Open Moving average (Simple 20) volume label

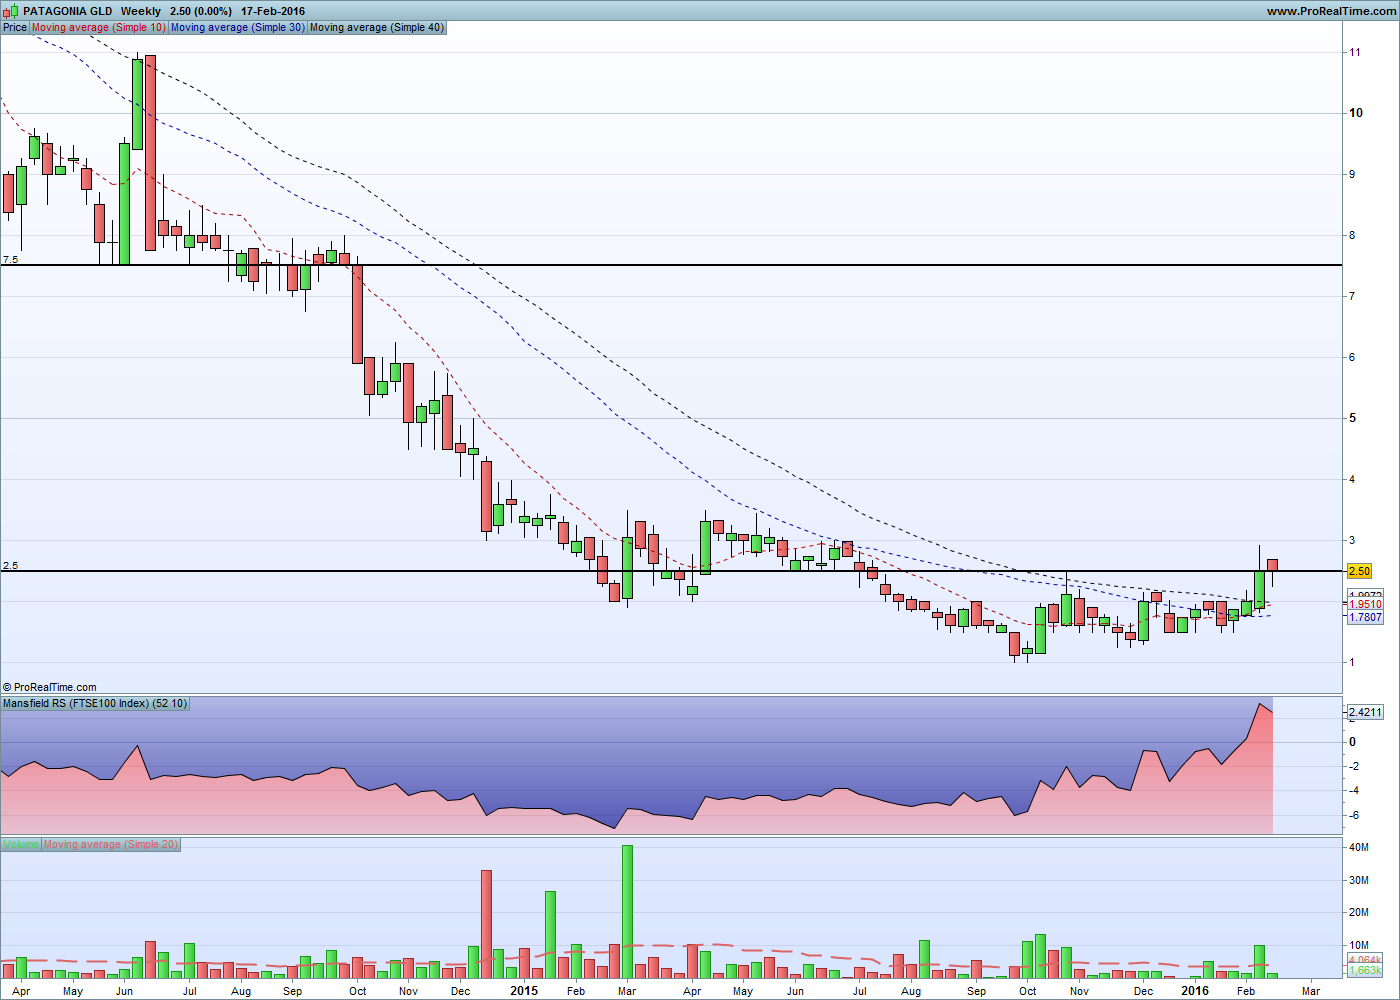[111, 844]
